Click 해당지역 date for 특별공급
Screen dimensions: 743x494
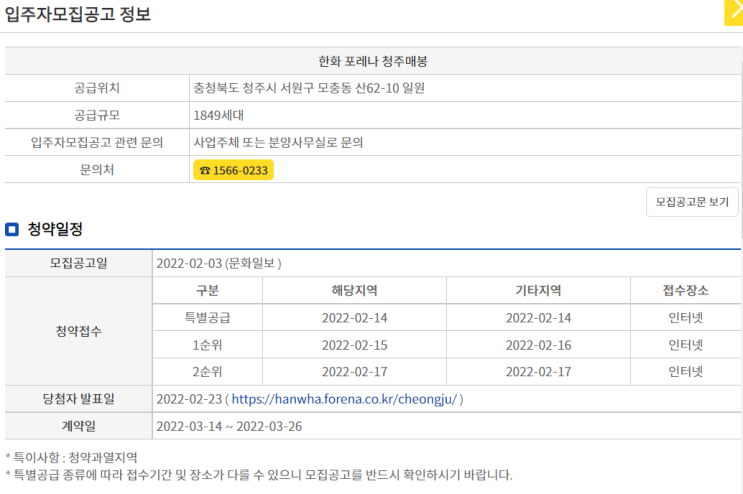[x=354, y=318]
